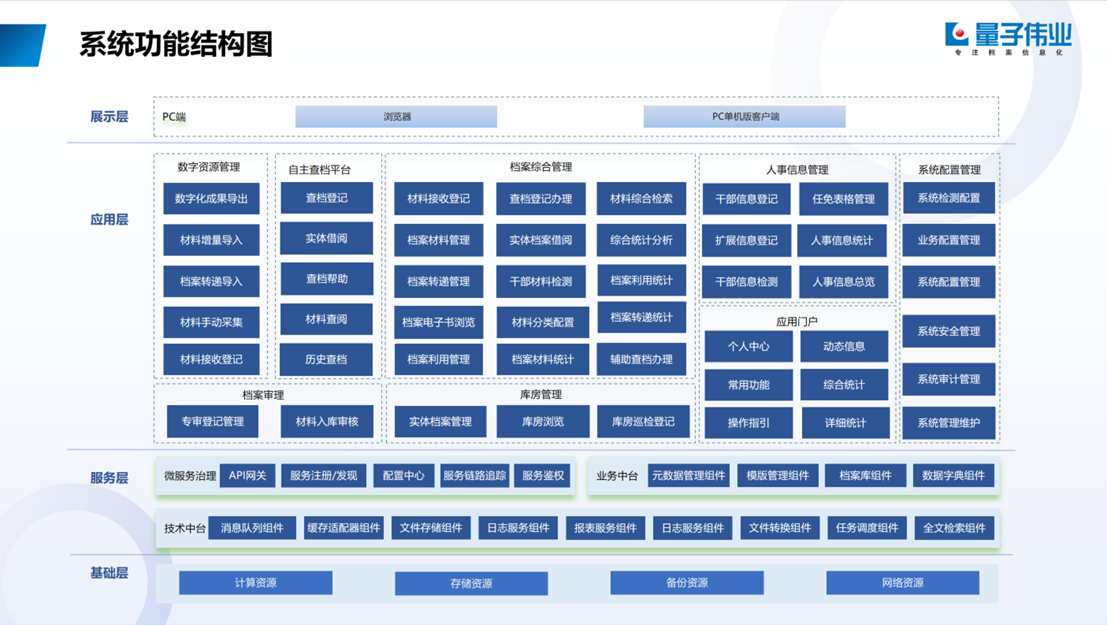
Task: Select the 干部信息登记 box
Action: coord(746,199)
